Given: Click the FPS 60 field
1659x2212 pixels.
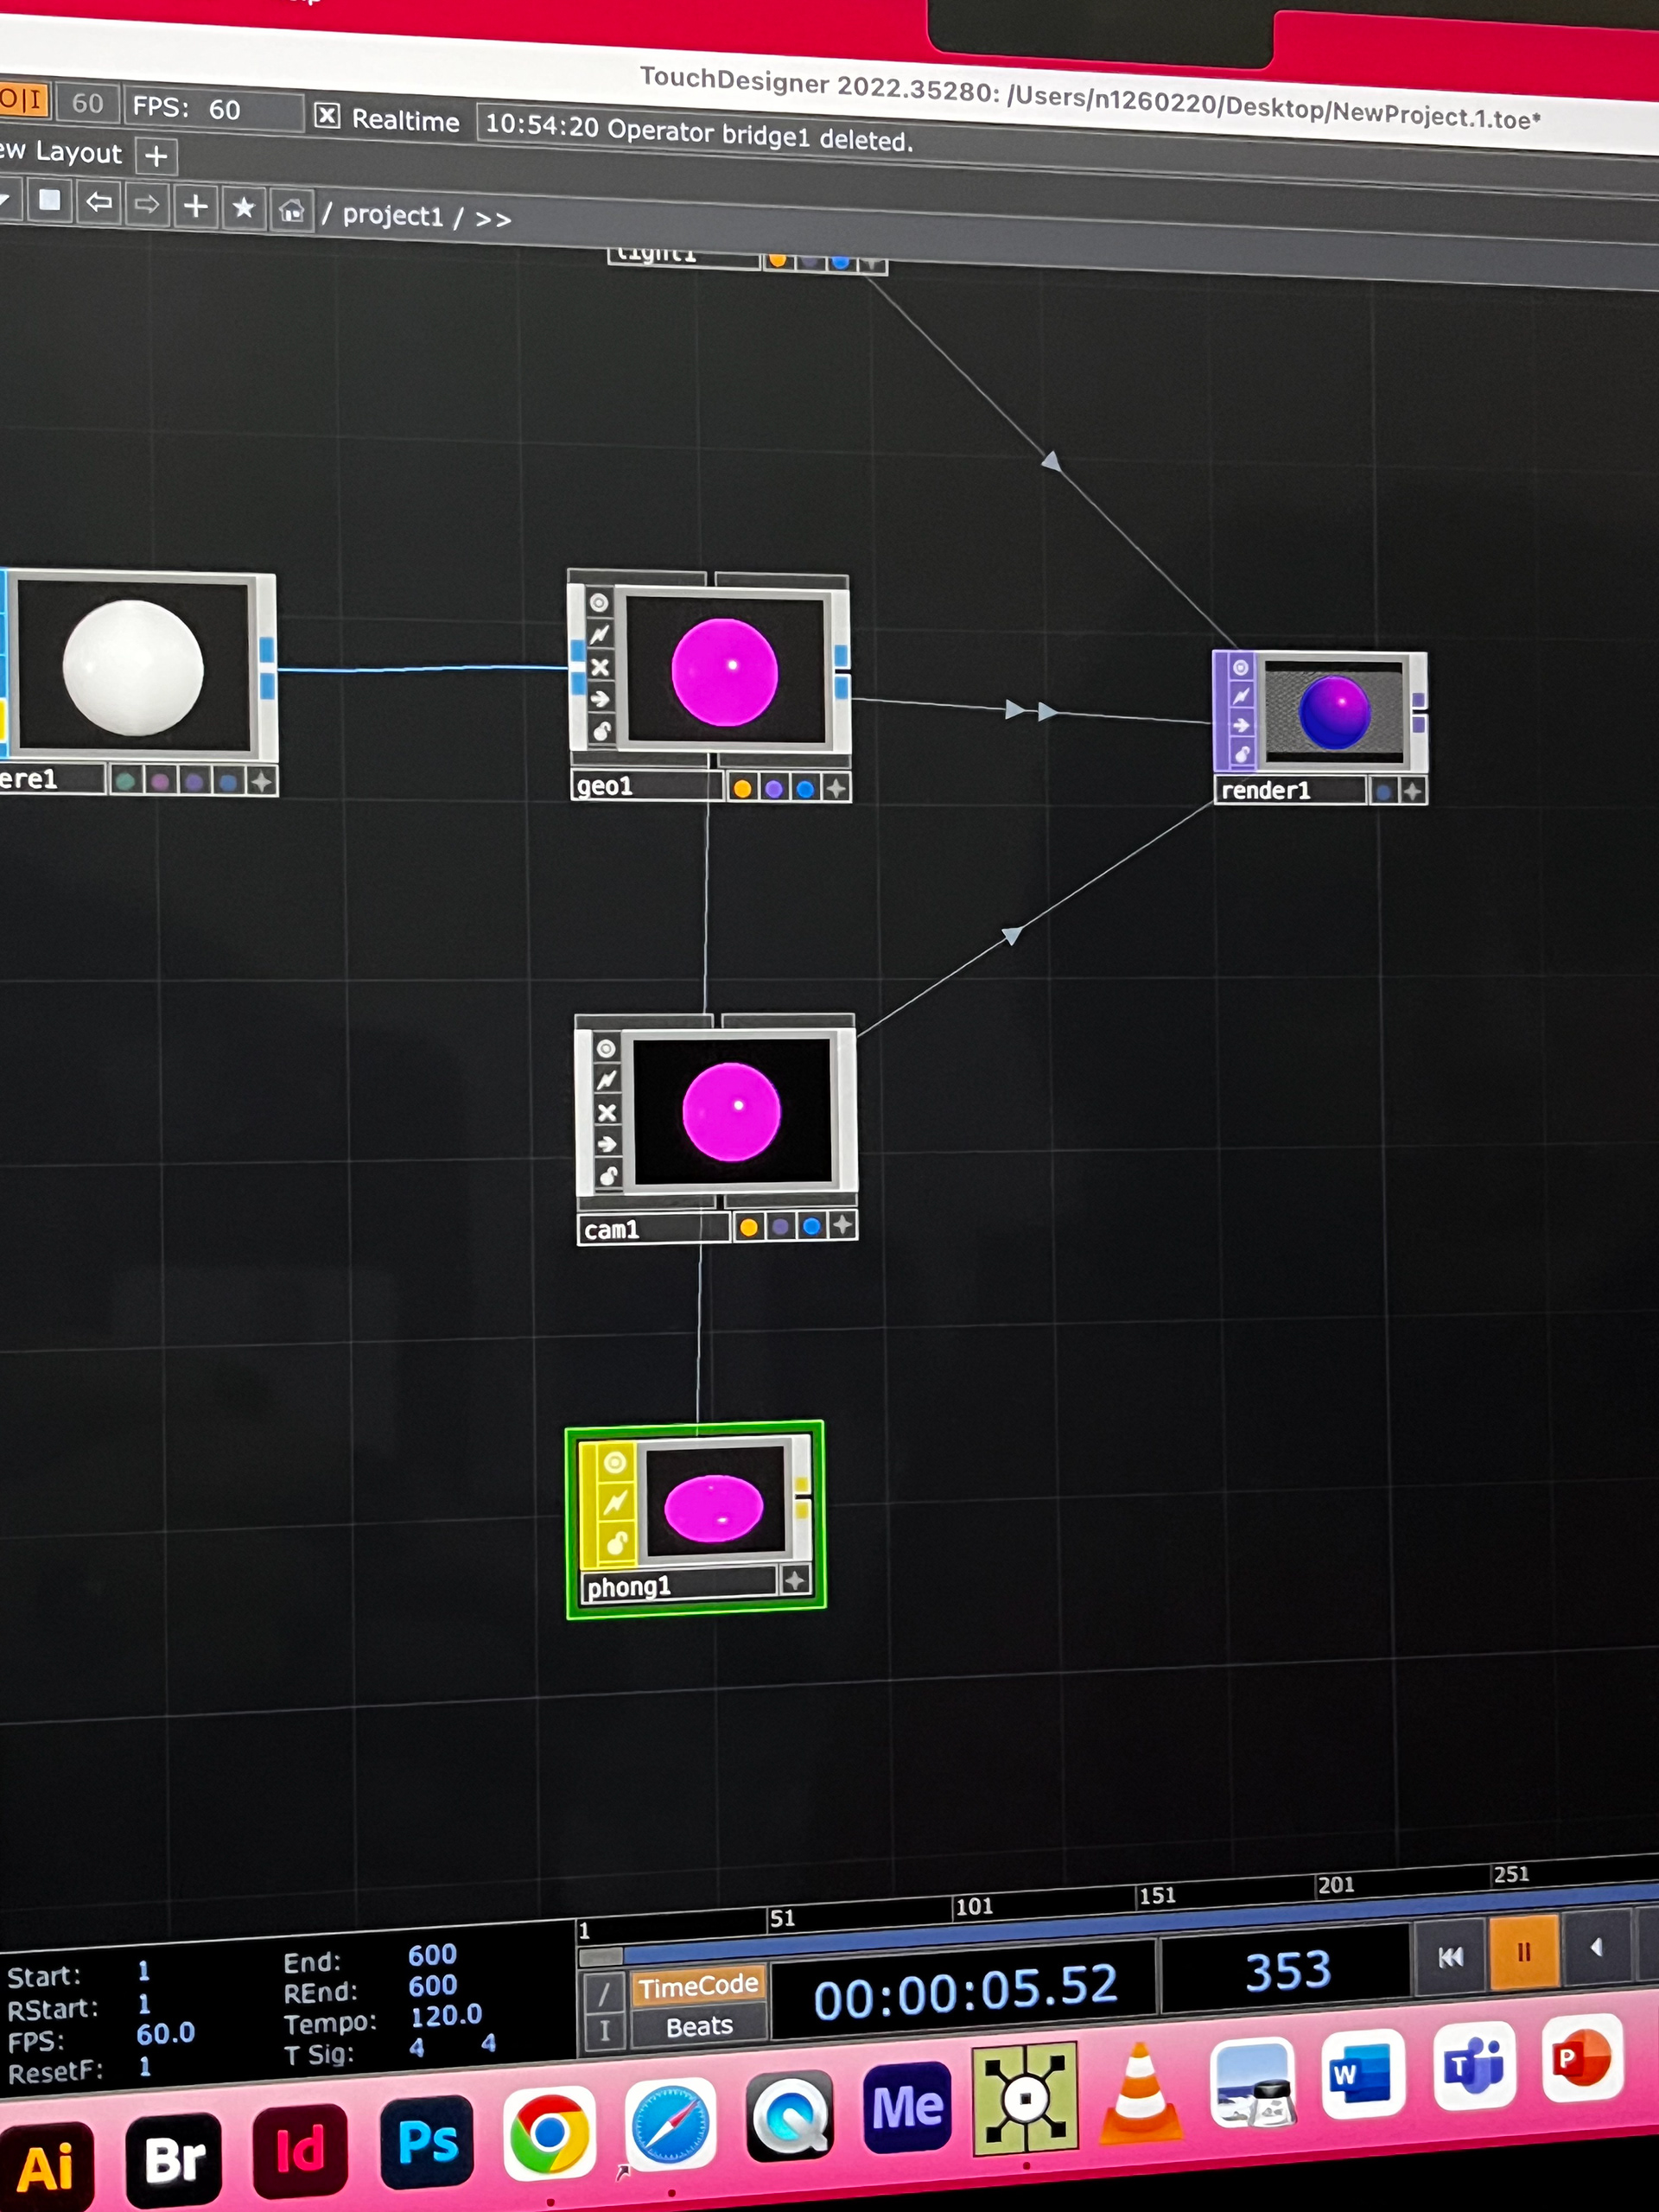Looking at the screenshot, I should [x=213, y=108].
